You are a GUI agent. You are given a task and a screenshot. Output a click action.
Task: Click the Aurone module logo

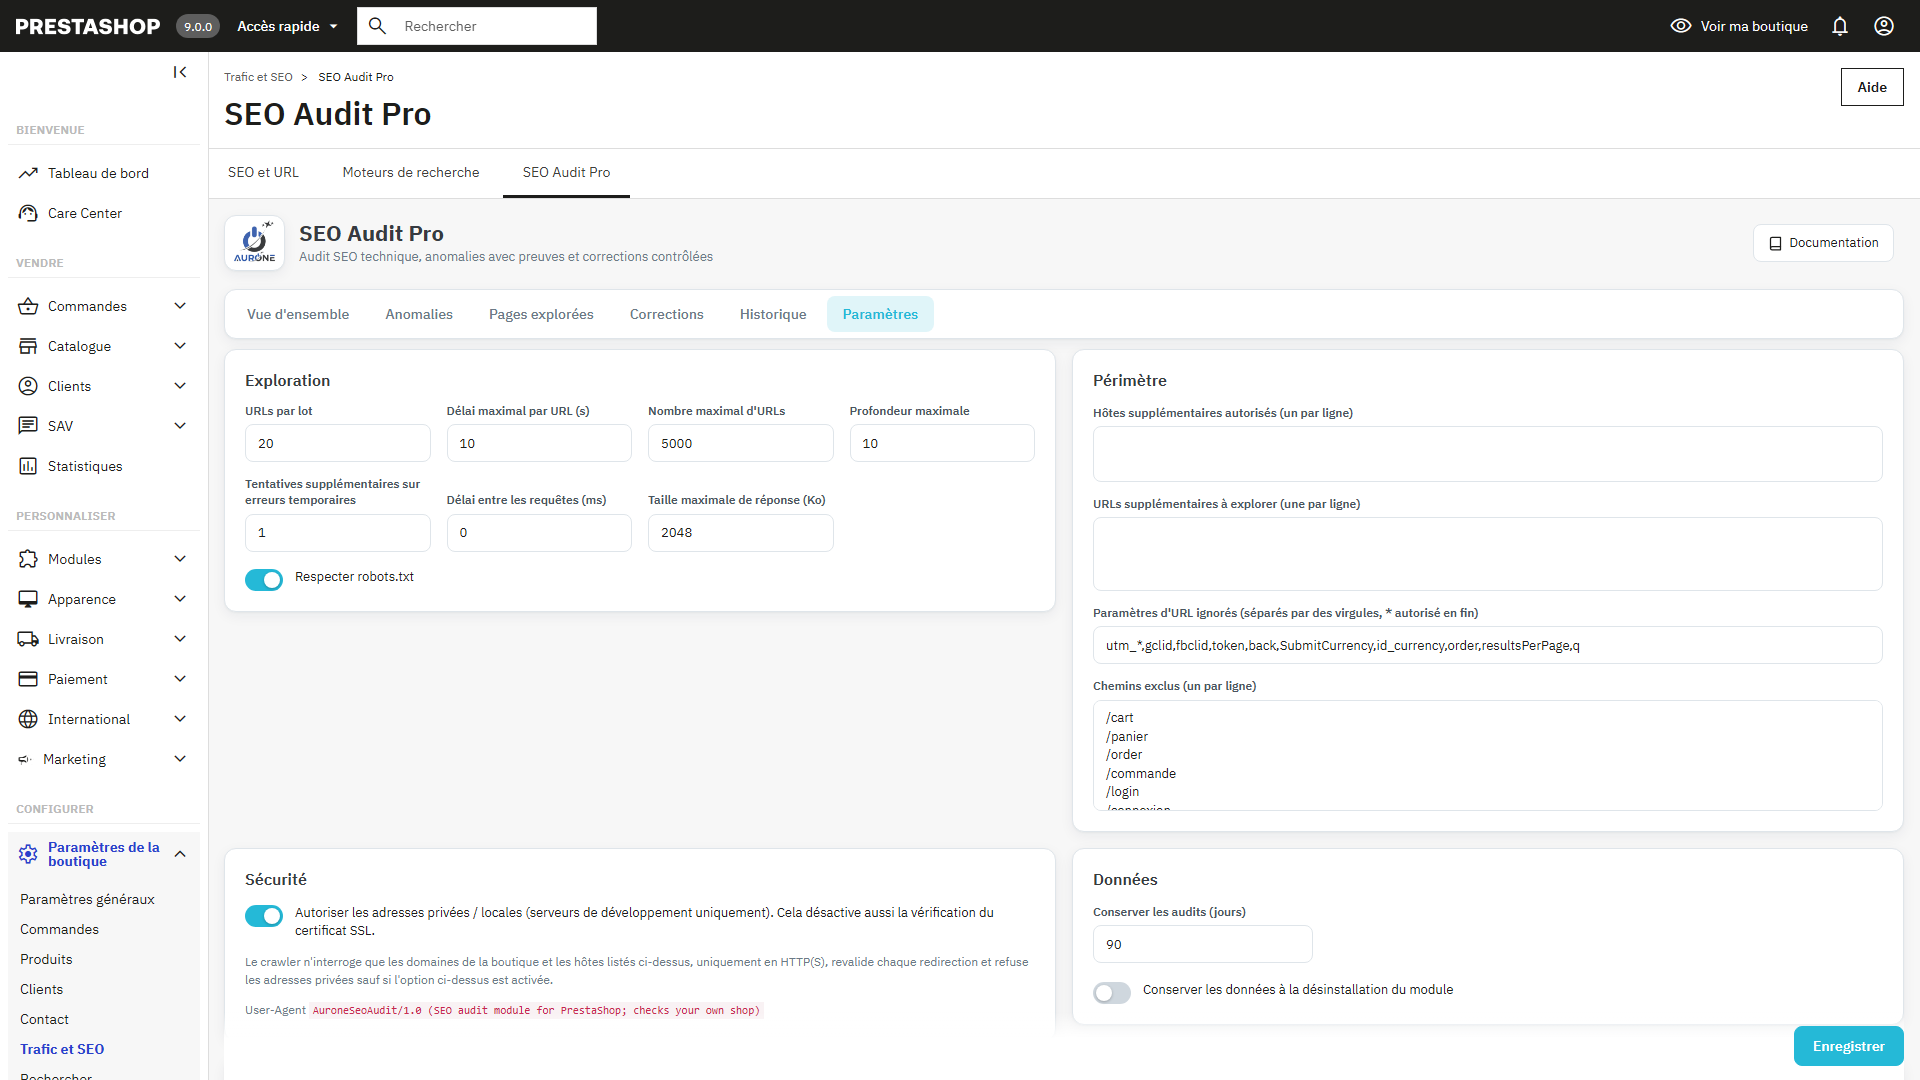(255, 243)
